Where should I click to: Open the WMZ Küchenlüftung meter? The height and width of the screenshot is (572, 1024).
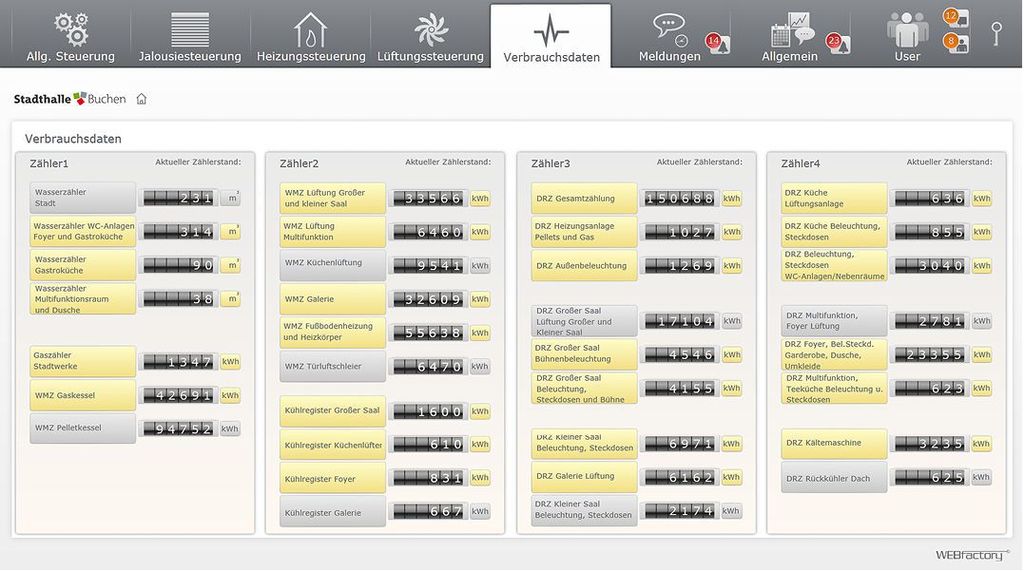[332, 264]
